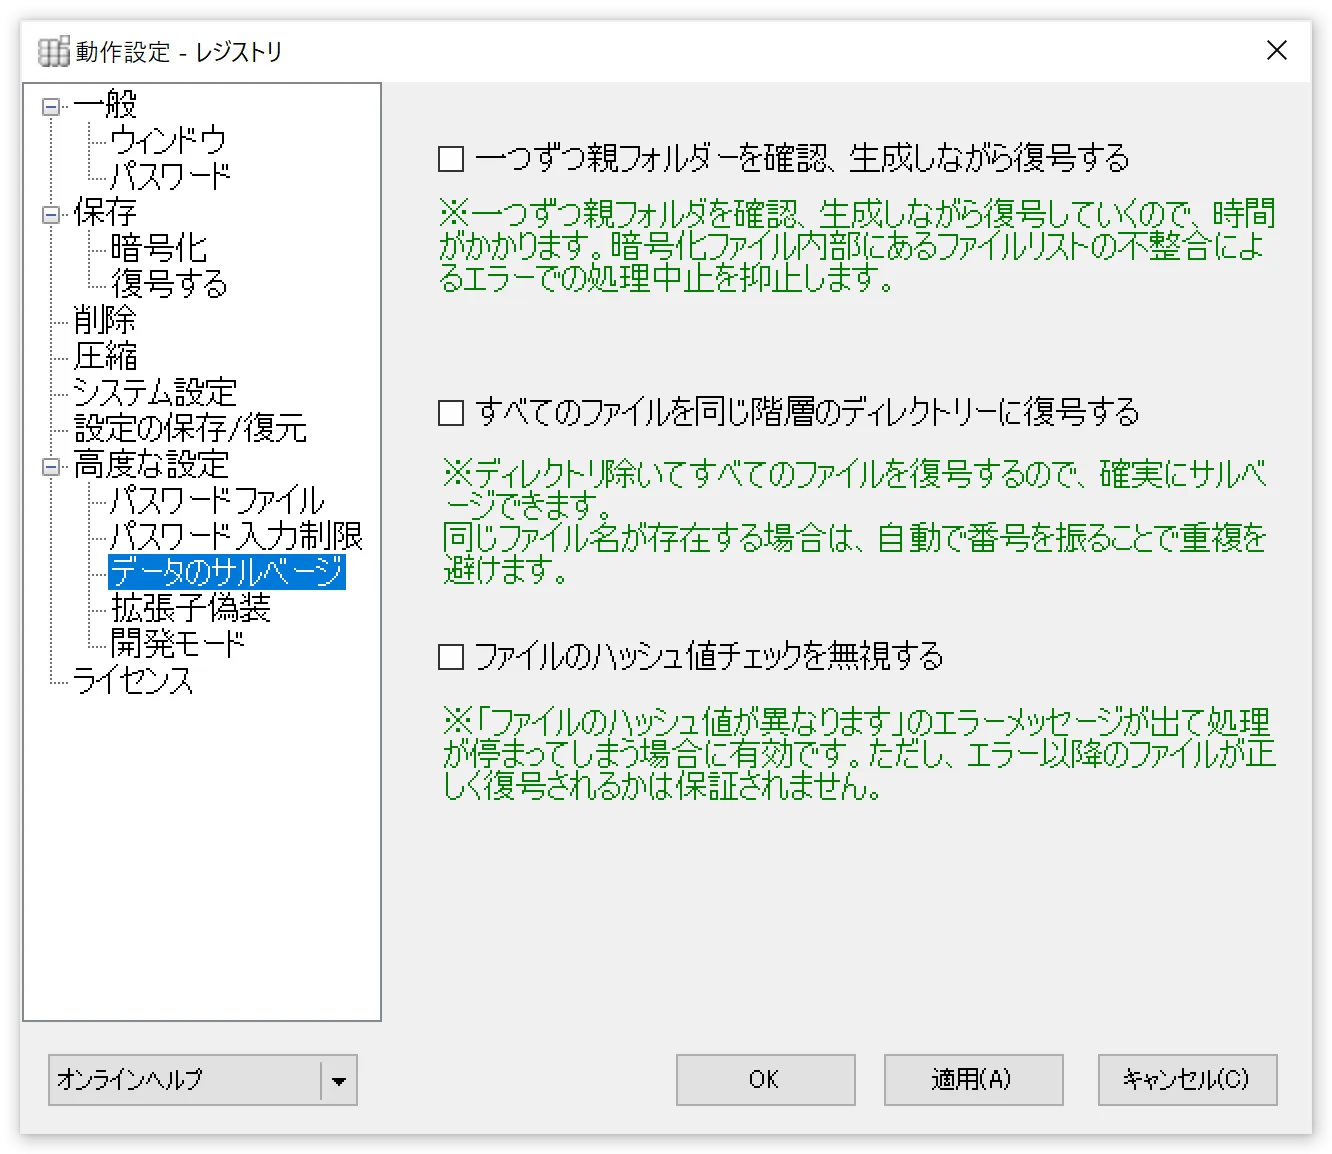1332x1154 pixels.
Task: Select ウィンドウ in the settings tree
Action: [x=168, y=140]
